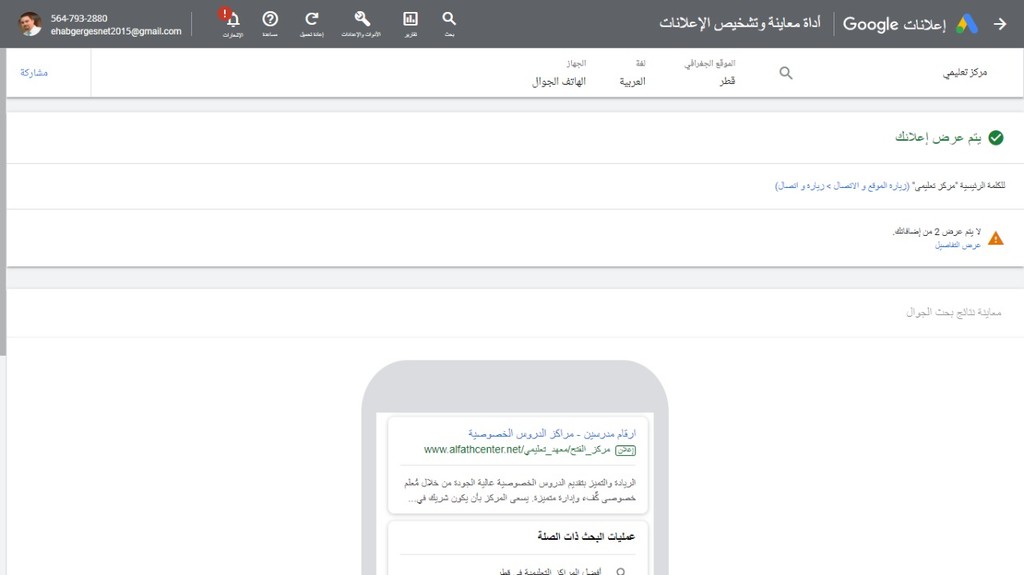This screenshot has width=1024, height=575.
Task: Click the related search magnifier icon
Action: pos(620,572)
